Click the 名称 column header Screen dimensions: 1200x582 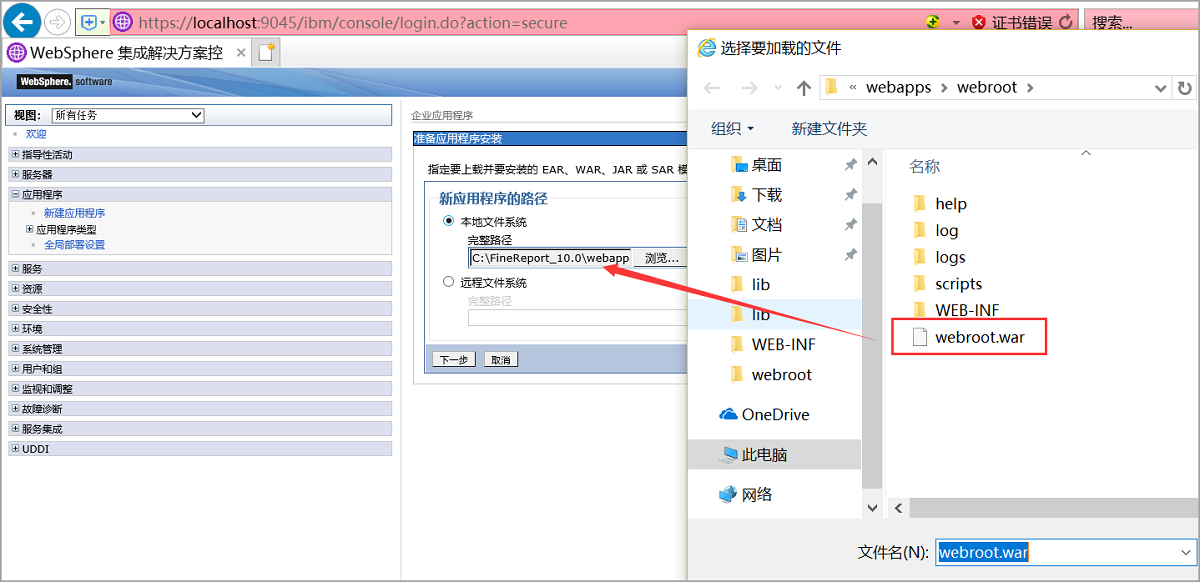[x=924, y=167]
